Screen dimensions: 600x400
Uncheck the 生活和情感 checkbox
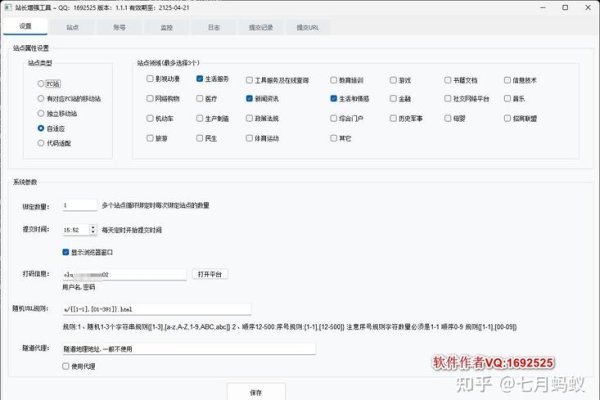coord(334,98)
